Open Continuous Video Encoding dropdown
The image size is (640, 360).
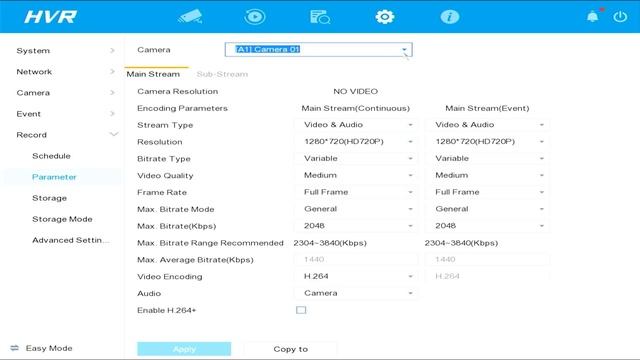(x=356, y=276)
